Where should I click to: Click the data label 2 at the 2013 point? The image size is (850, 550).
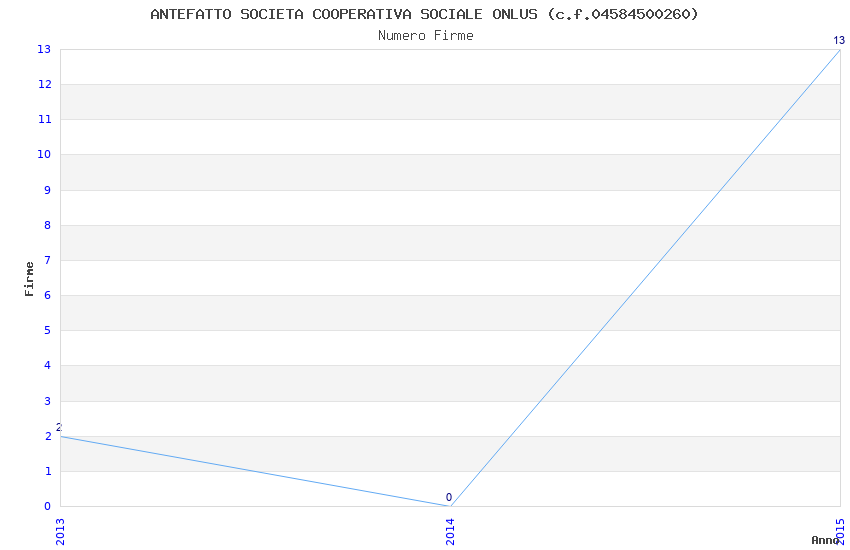pyautogui.click(x=59, y=428)
